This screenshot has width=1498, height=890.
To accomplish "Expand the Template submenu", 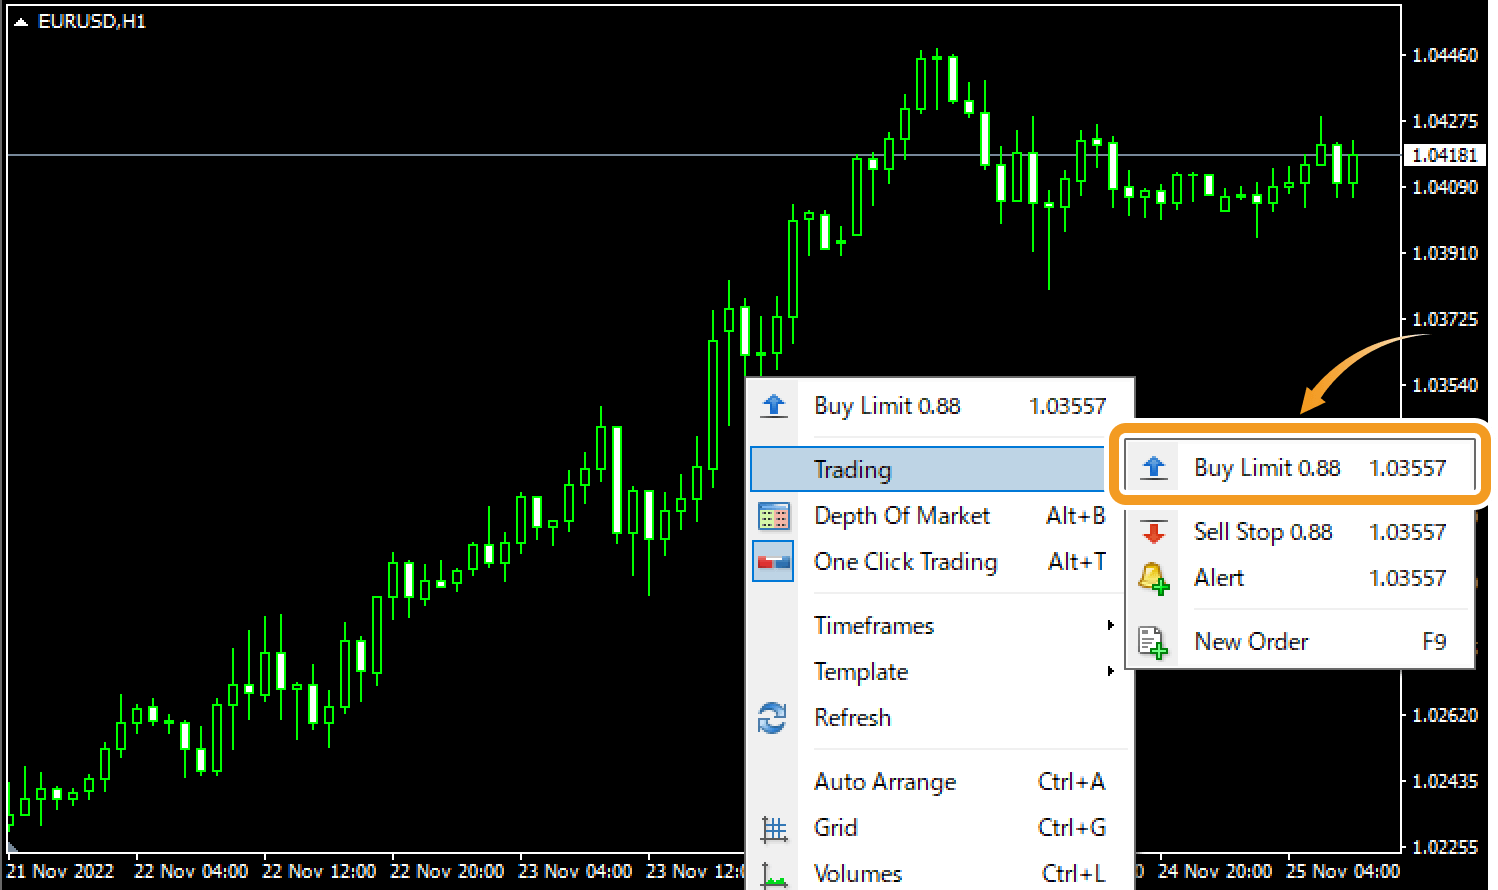I will coord(860,671).
